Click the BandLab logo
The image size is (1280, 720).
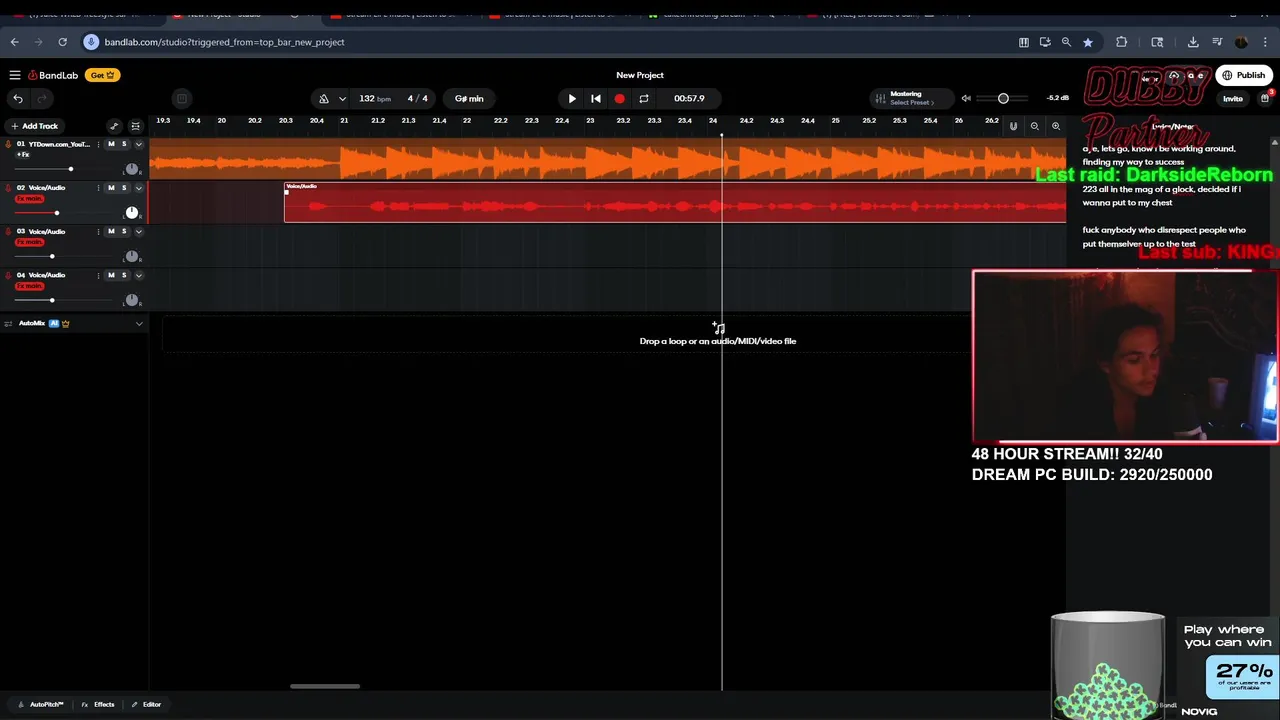[x=53, y=75]
